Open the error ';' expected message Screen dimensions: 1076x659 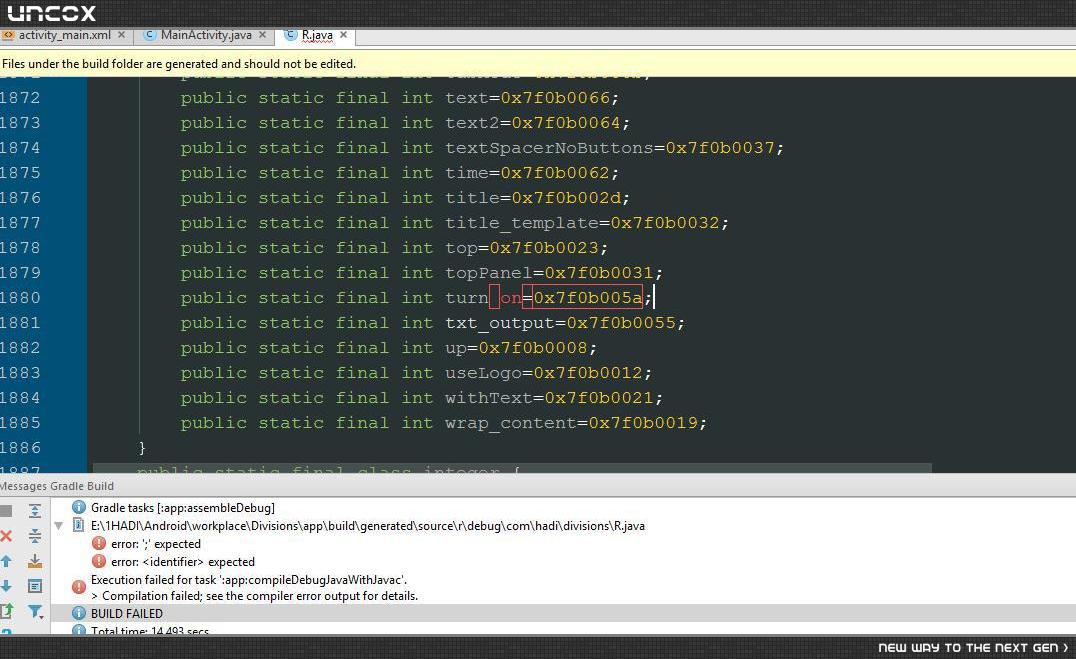156,544
